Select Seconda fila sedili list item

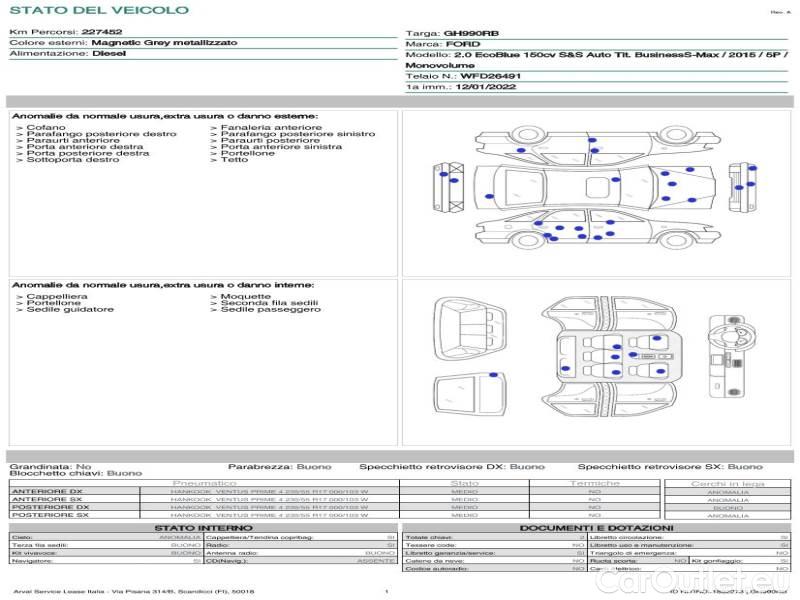[x=269, y=303]
